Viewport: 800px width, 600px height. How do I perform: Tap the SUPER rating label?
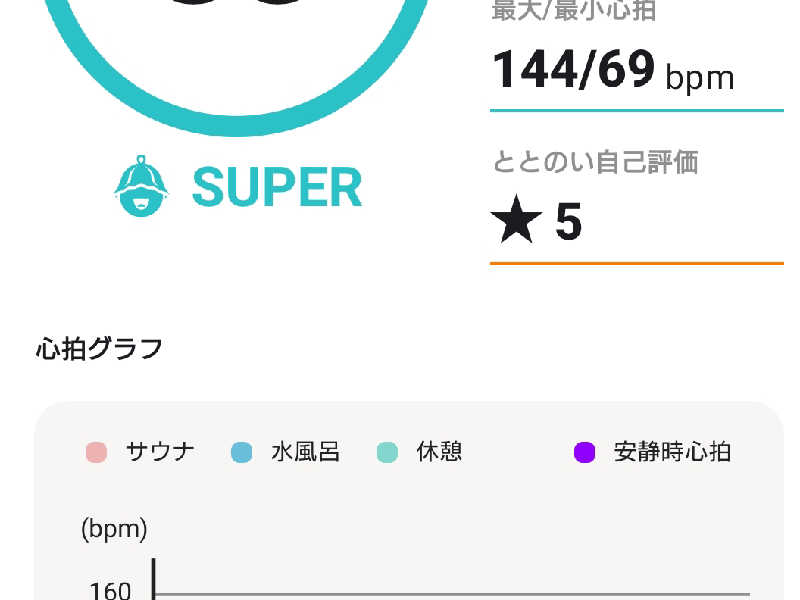tap(277, 187)
